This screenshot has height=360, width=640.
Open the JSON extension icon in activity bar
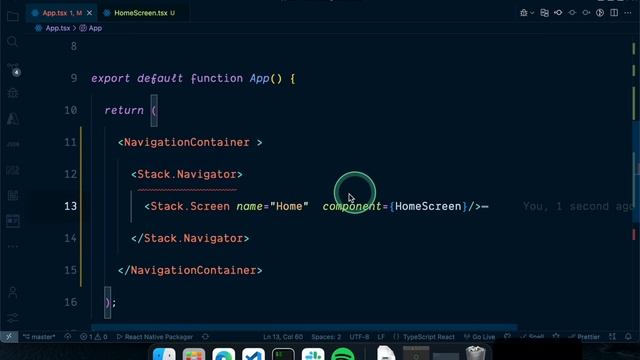pos(13,144)
